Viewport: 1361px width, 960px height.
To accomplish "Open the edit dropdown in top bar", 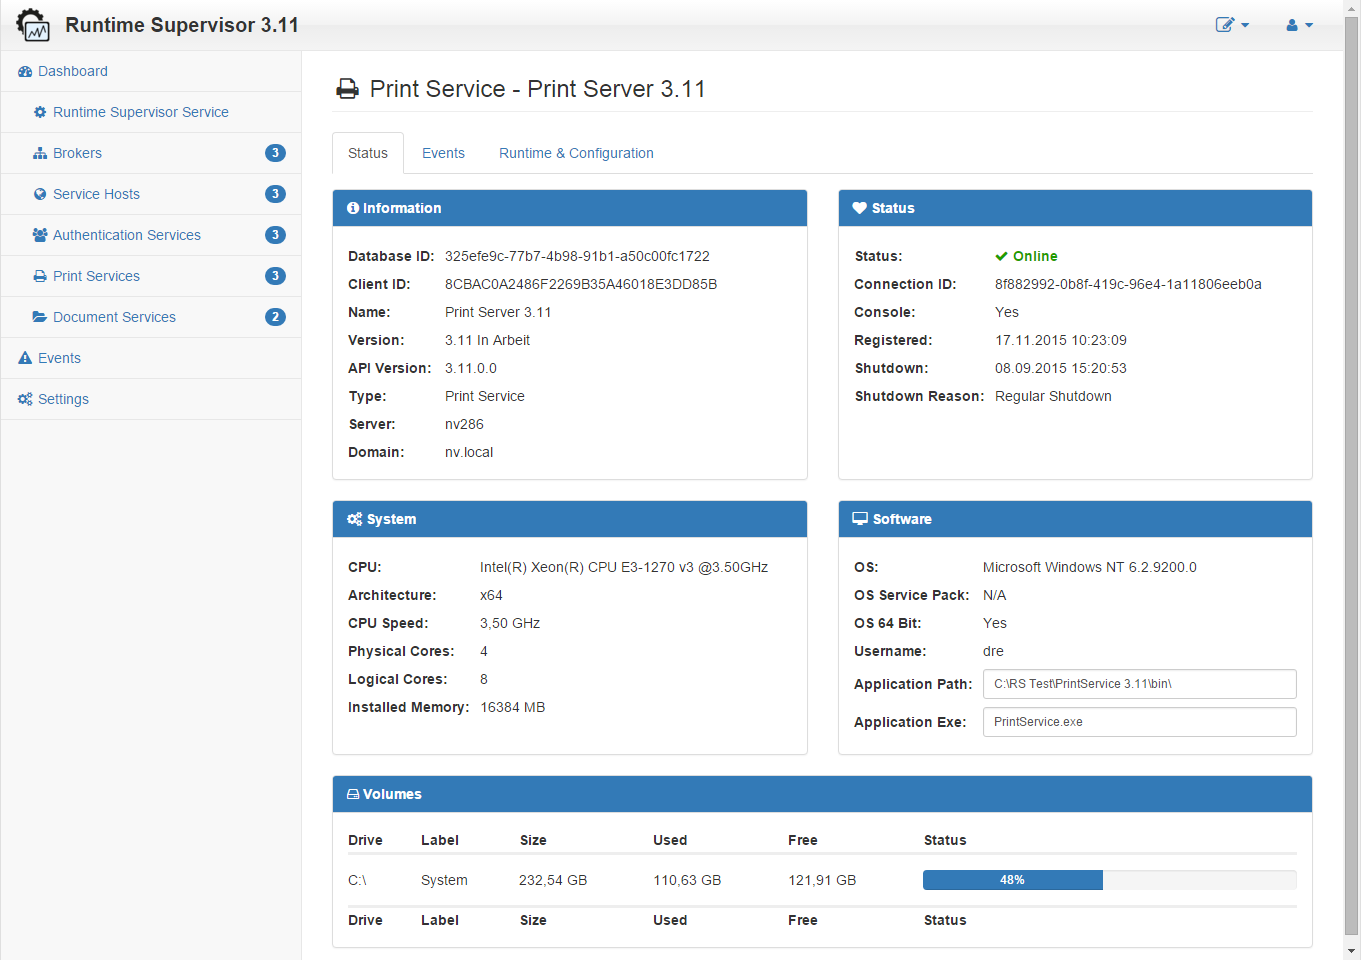I will pyautogui.click(x=1232, y=25).
